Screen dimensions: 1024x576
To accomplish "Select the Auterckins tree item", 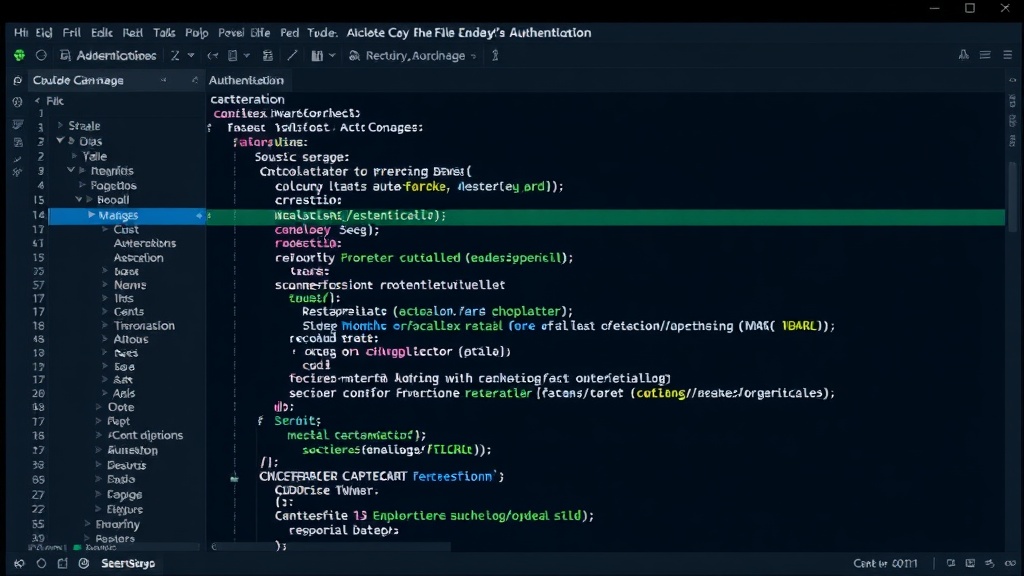I will [144, 243].
